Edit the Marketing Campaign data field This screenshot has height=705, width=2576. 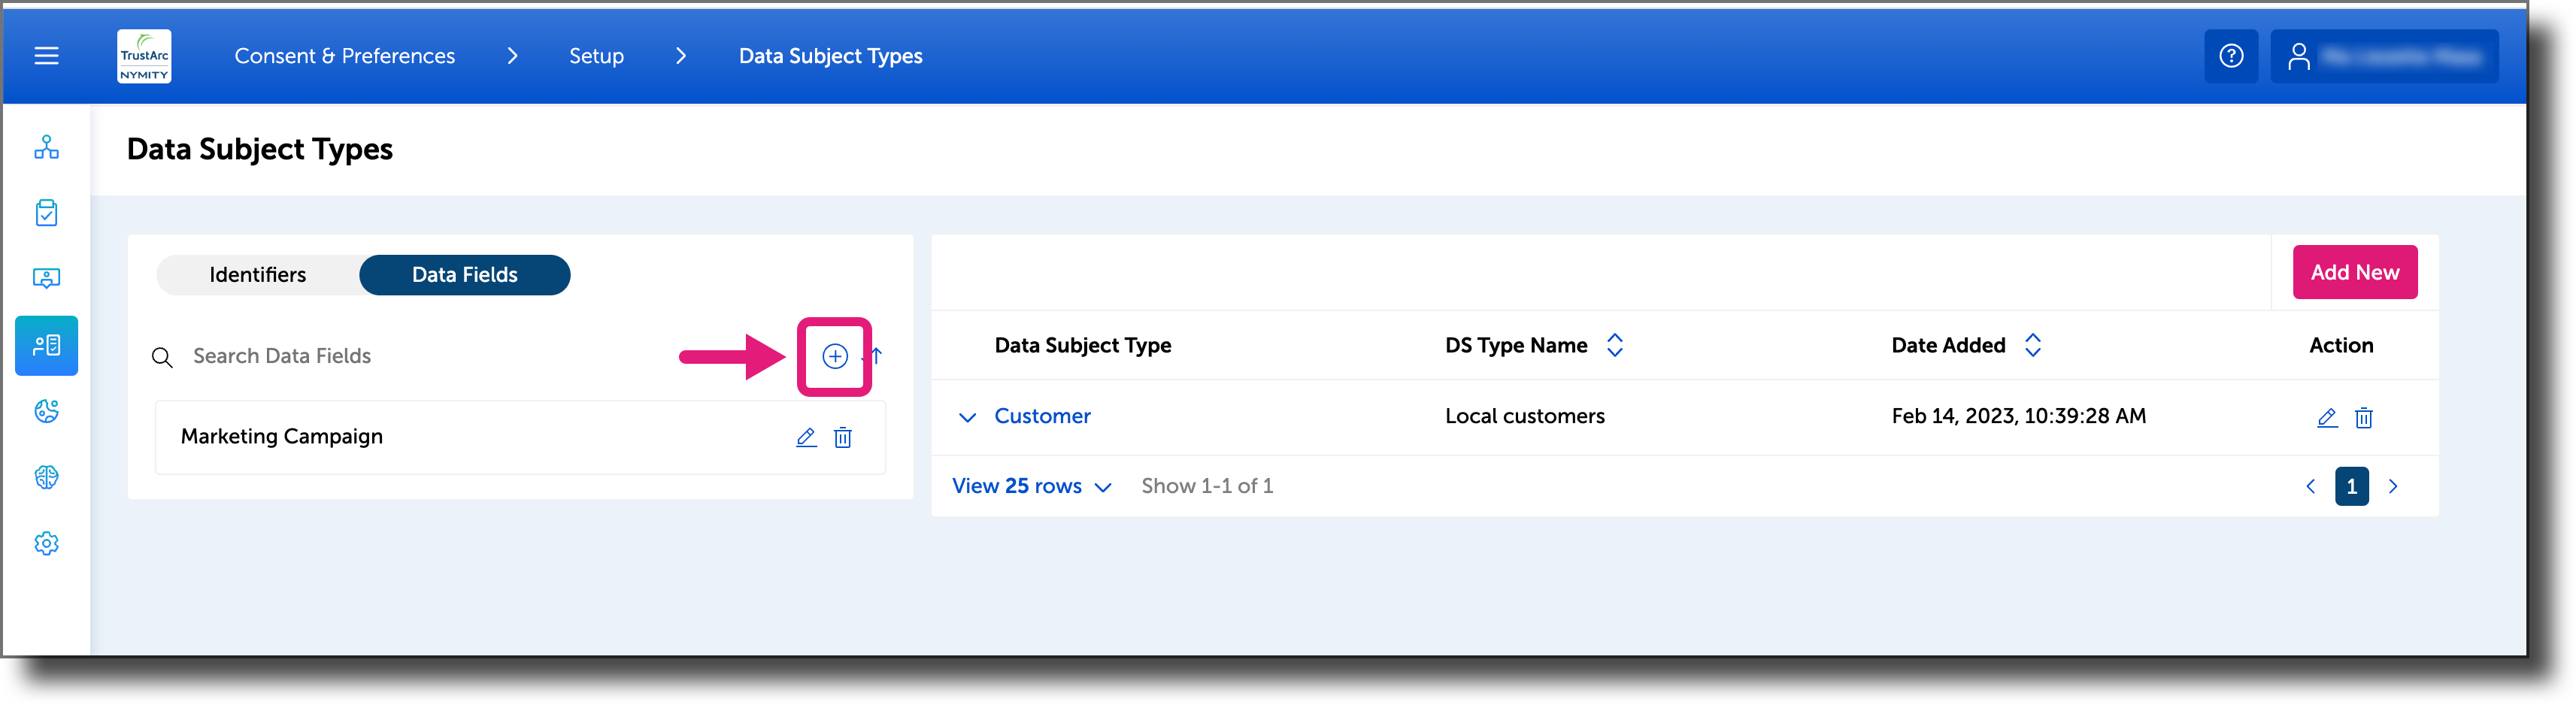coord(806,437)
